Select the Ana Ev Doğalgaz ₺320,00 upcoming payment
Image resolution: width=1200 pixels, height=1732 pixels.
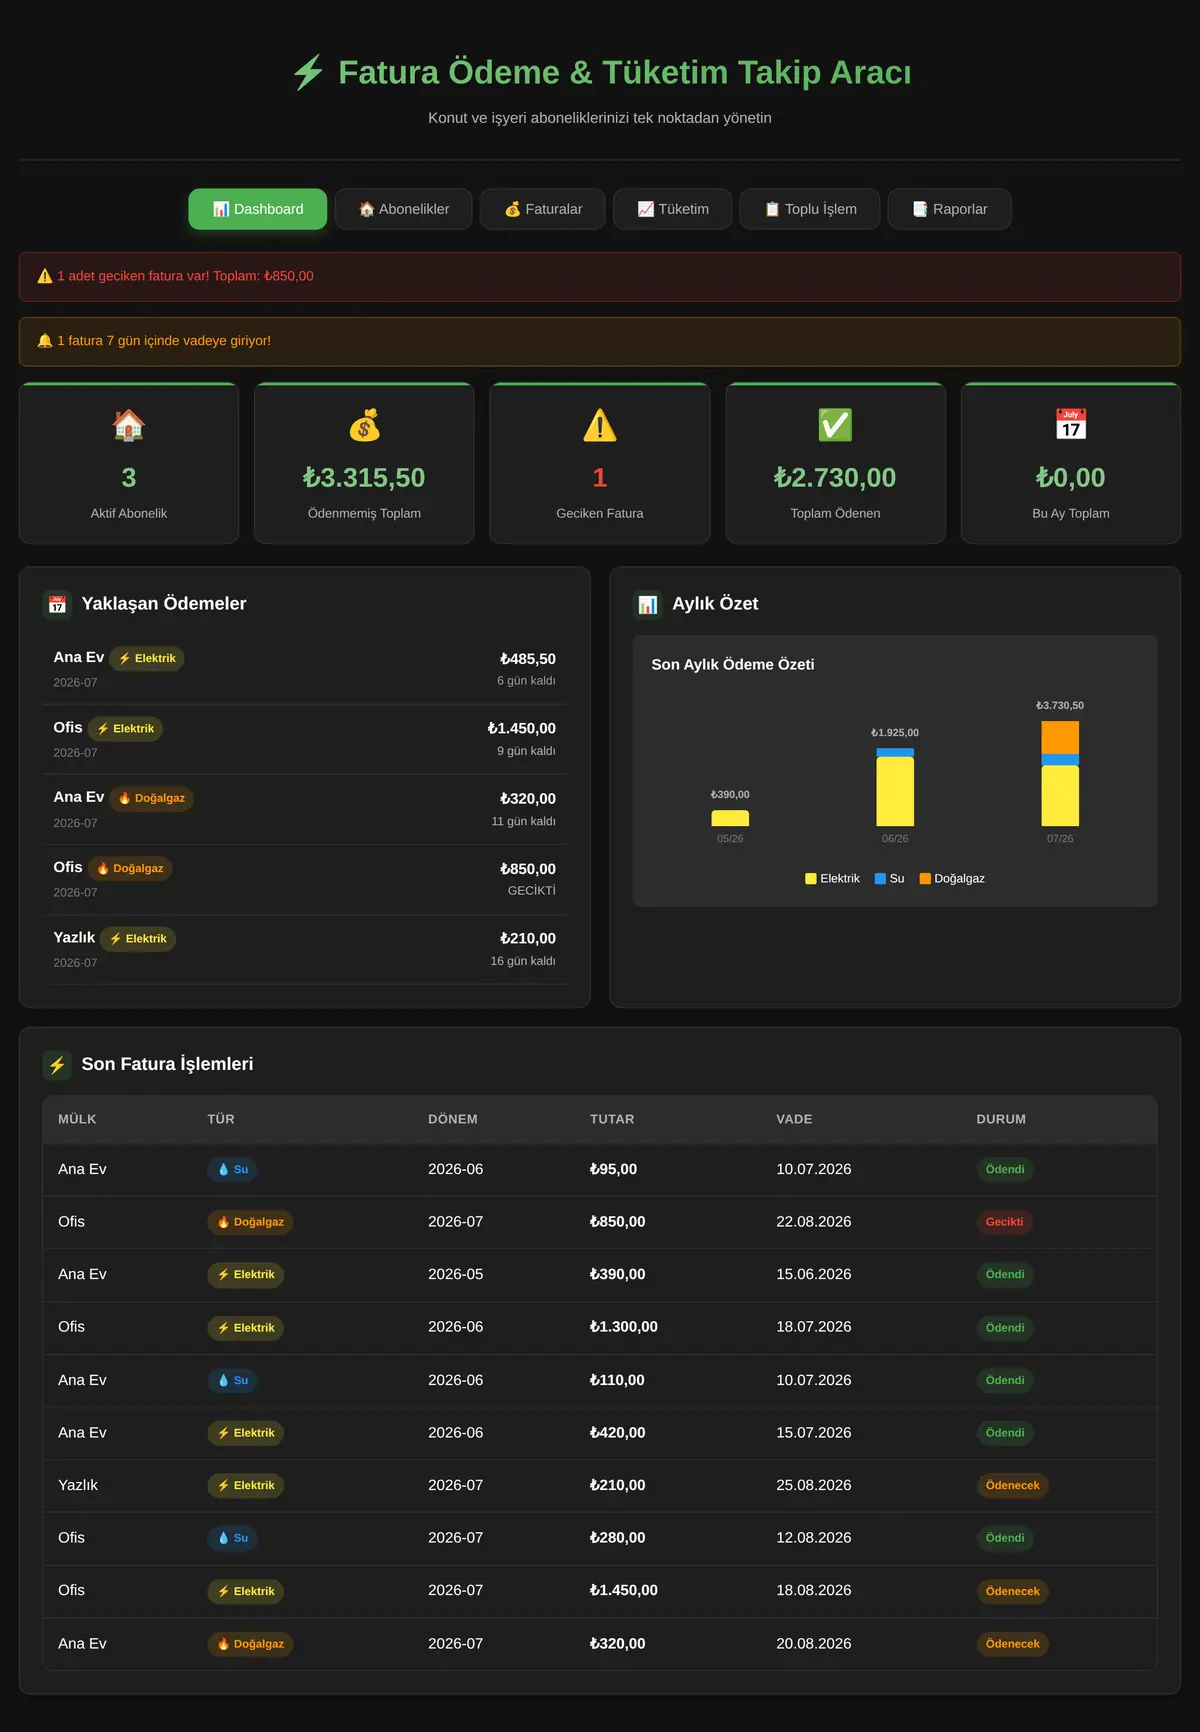[305, 810]
